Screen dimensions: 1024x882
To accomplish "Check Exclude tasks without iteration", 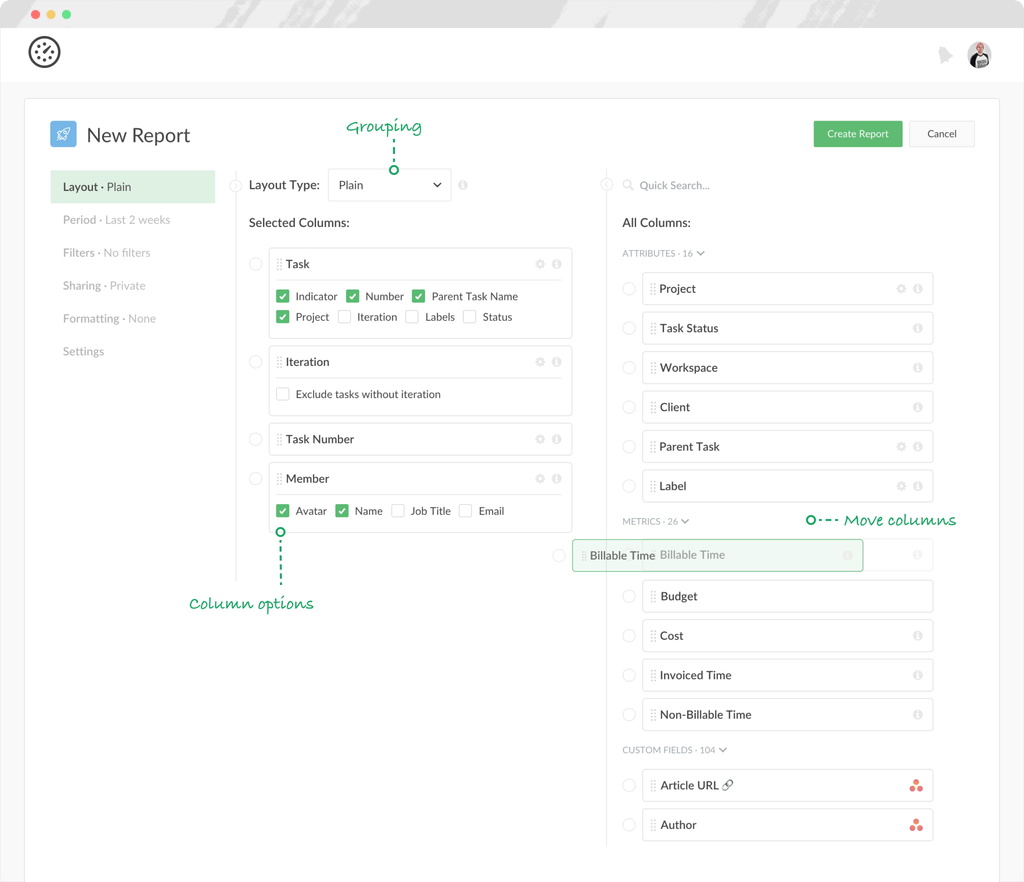I will 281,394.
